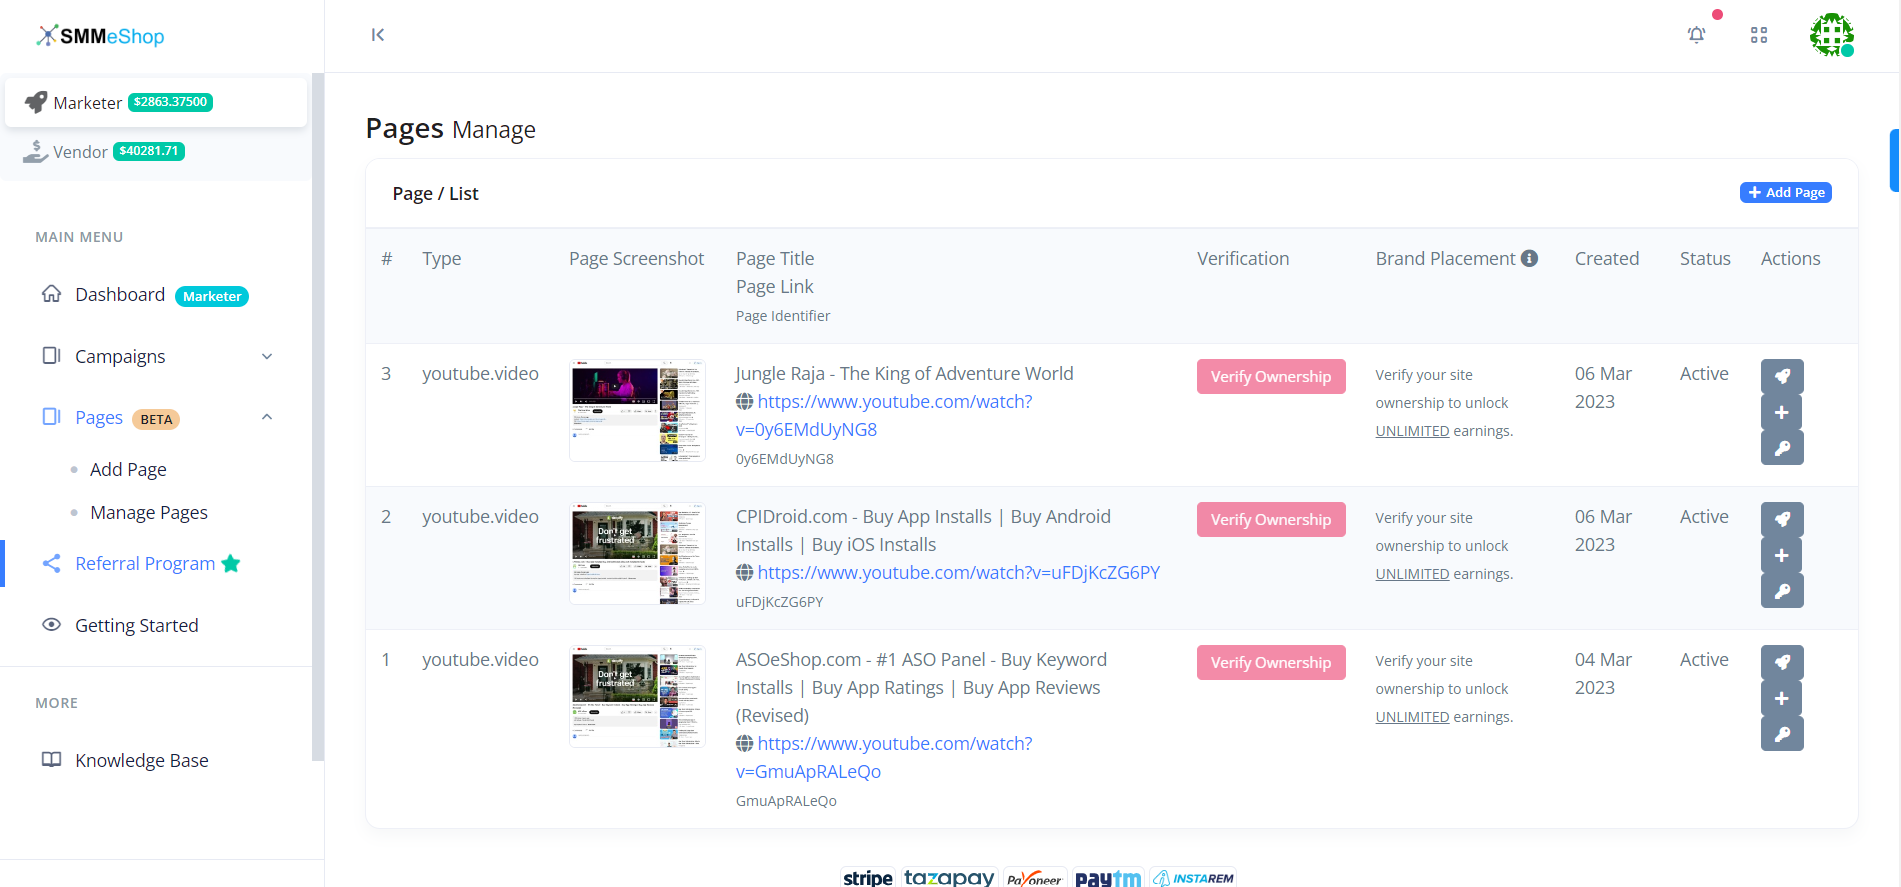Verify Ownership for ASOeShop.com page
The height and width of the screenshot is (887, 1901).
(1271, 662)
